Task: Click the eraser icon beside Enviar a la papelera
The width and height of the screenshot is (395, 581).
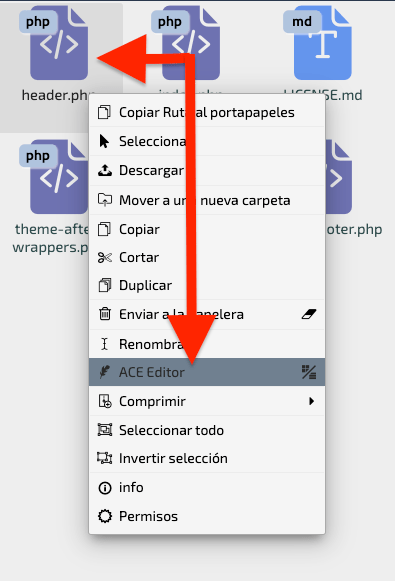Action: point(309,314)
